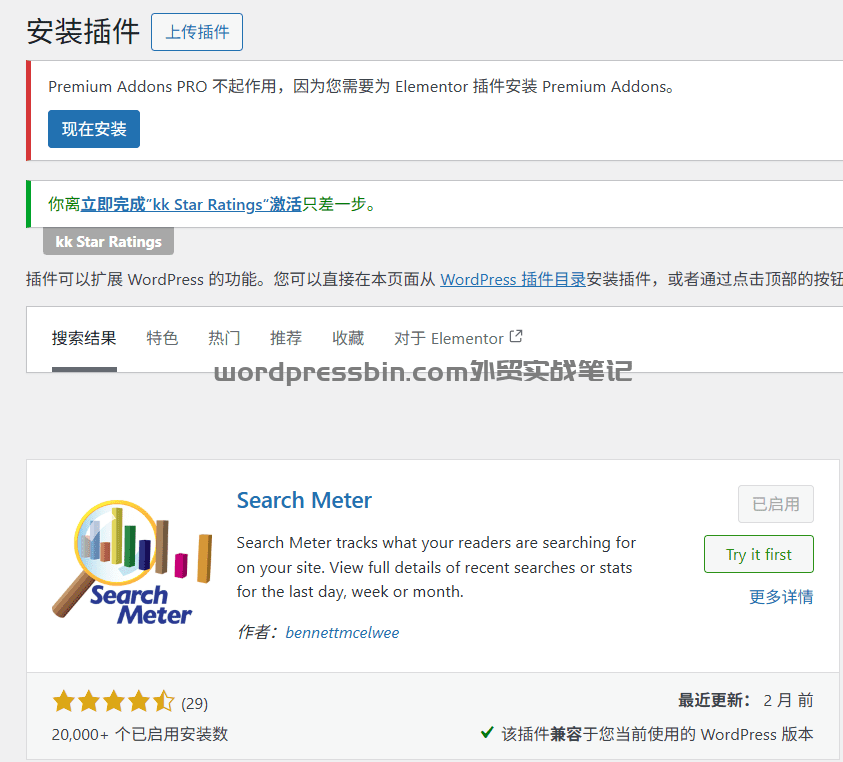843x762 pixels.
Task: Switch to the 推荐 tab
Action: click(286, 337)
